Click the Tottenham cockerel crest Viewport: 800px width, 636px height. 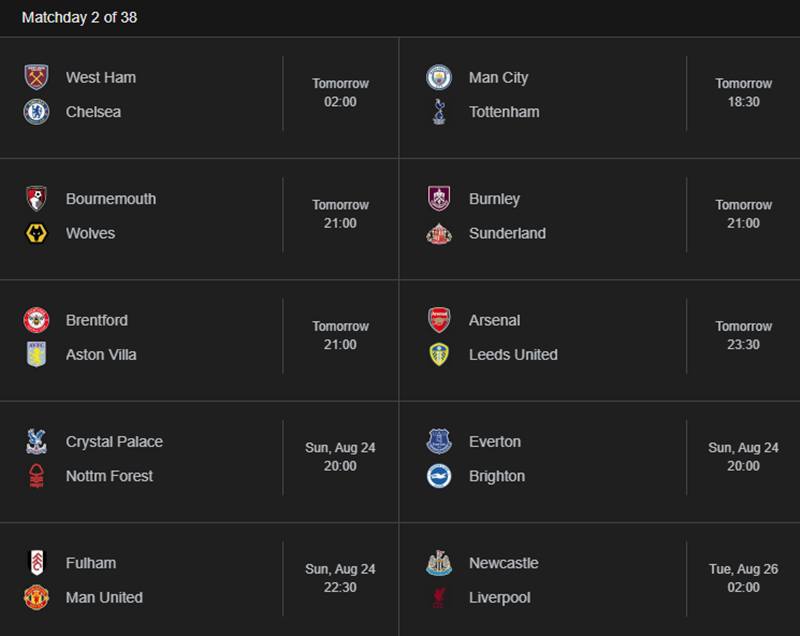tap(439, 112)
